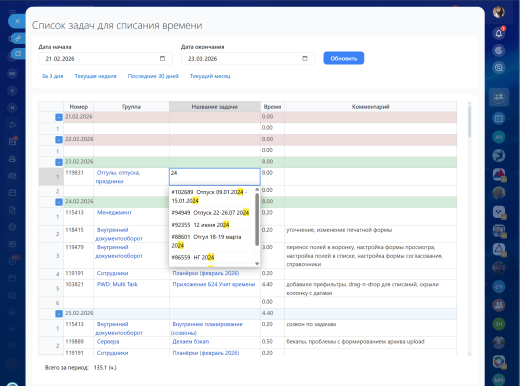Click the table vertical scrollbar thumb
This screenshot has width=520, height=386.
[469, 122]
